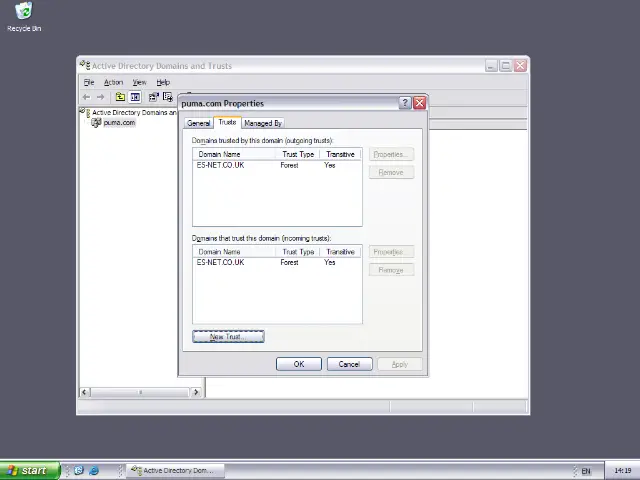Click the Apply button
This screenshot has width=640, height=480.
tap(400, 364)
